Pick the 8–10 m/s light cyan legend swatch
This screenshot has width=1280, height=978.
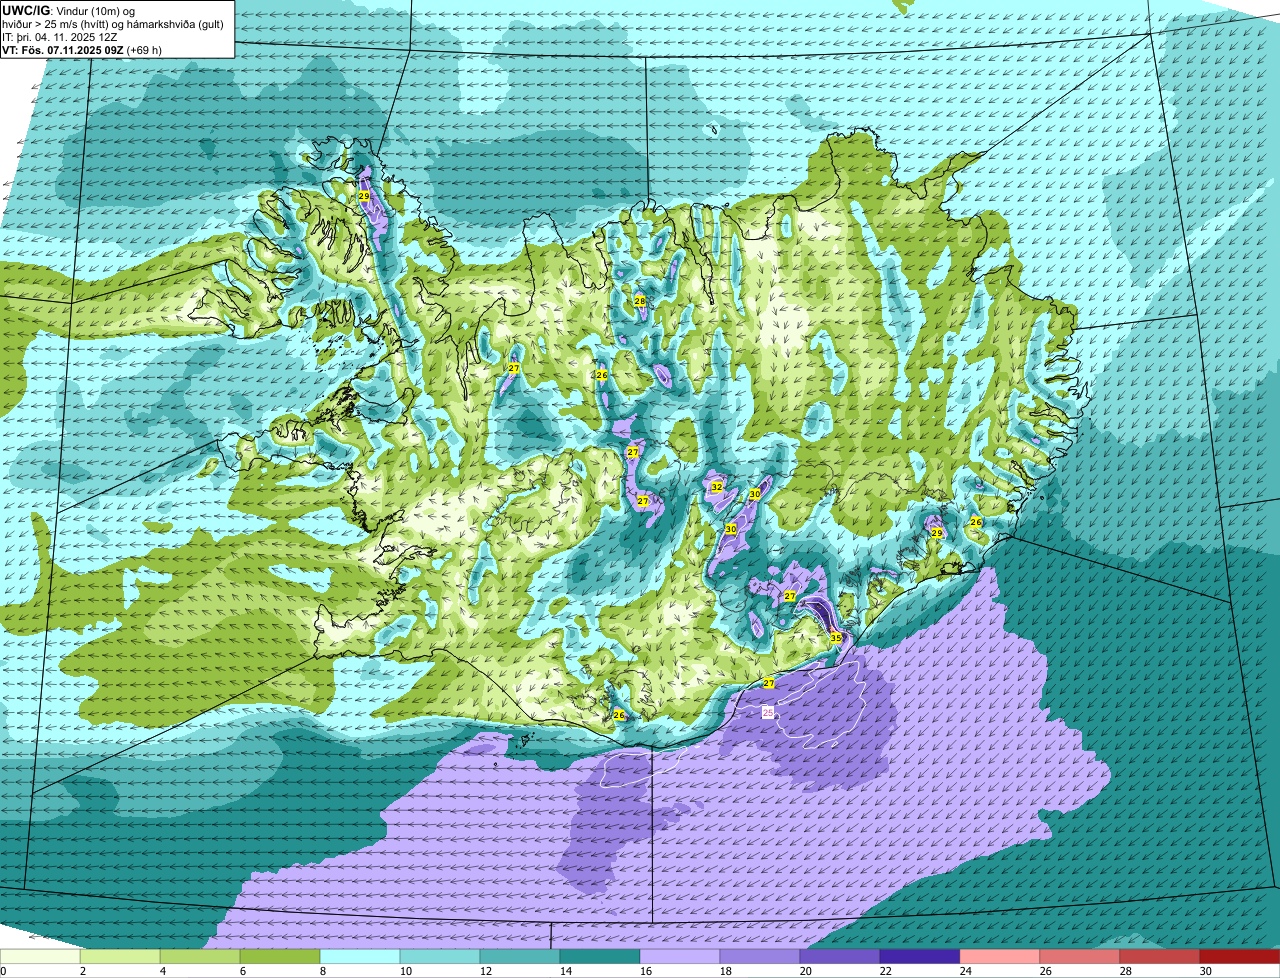point(360,956)
